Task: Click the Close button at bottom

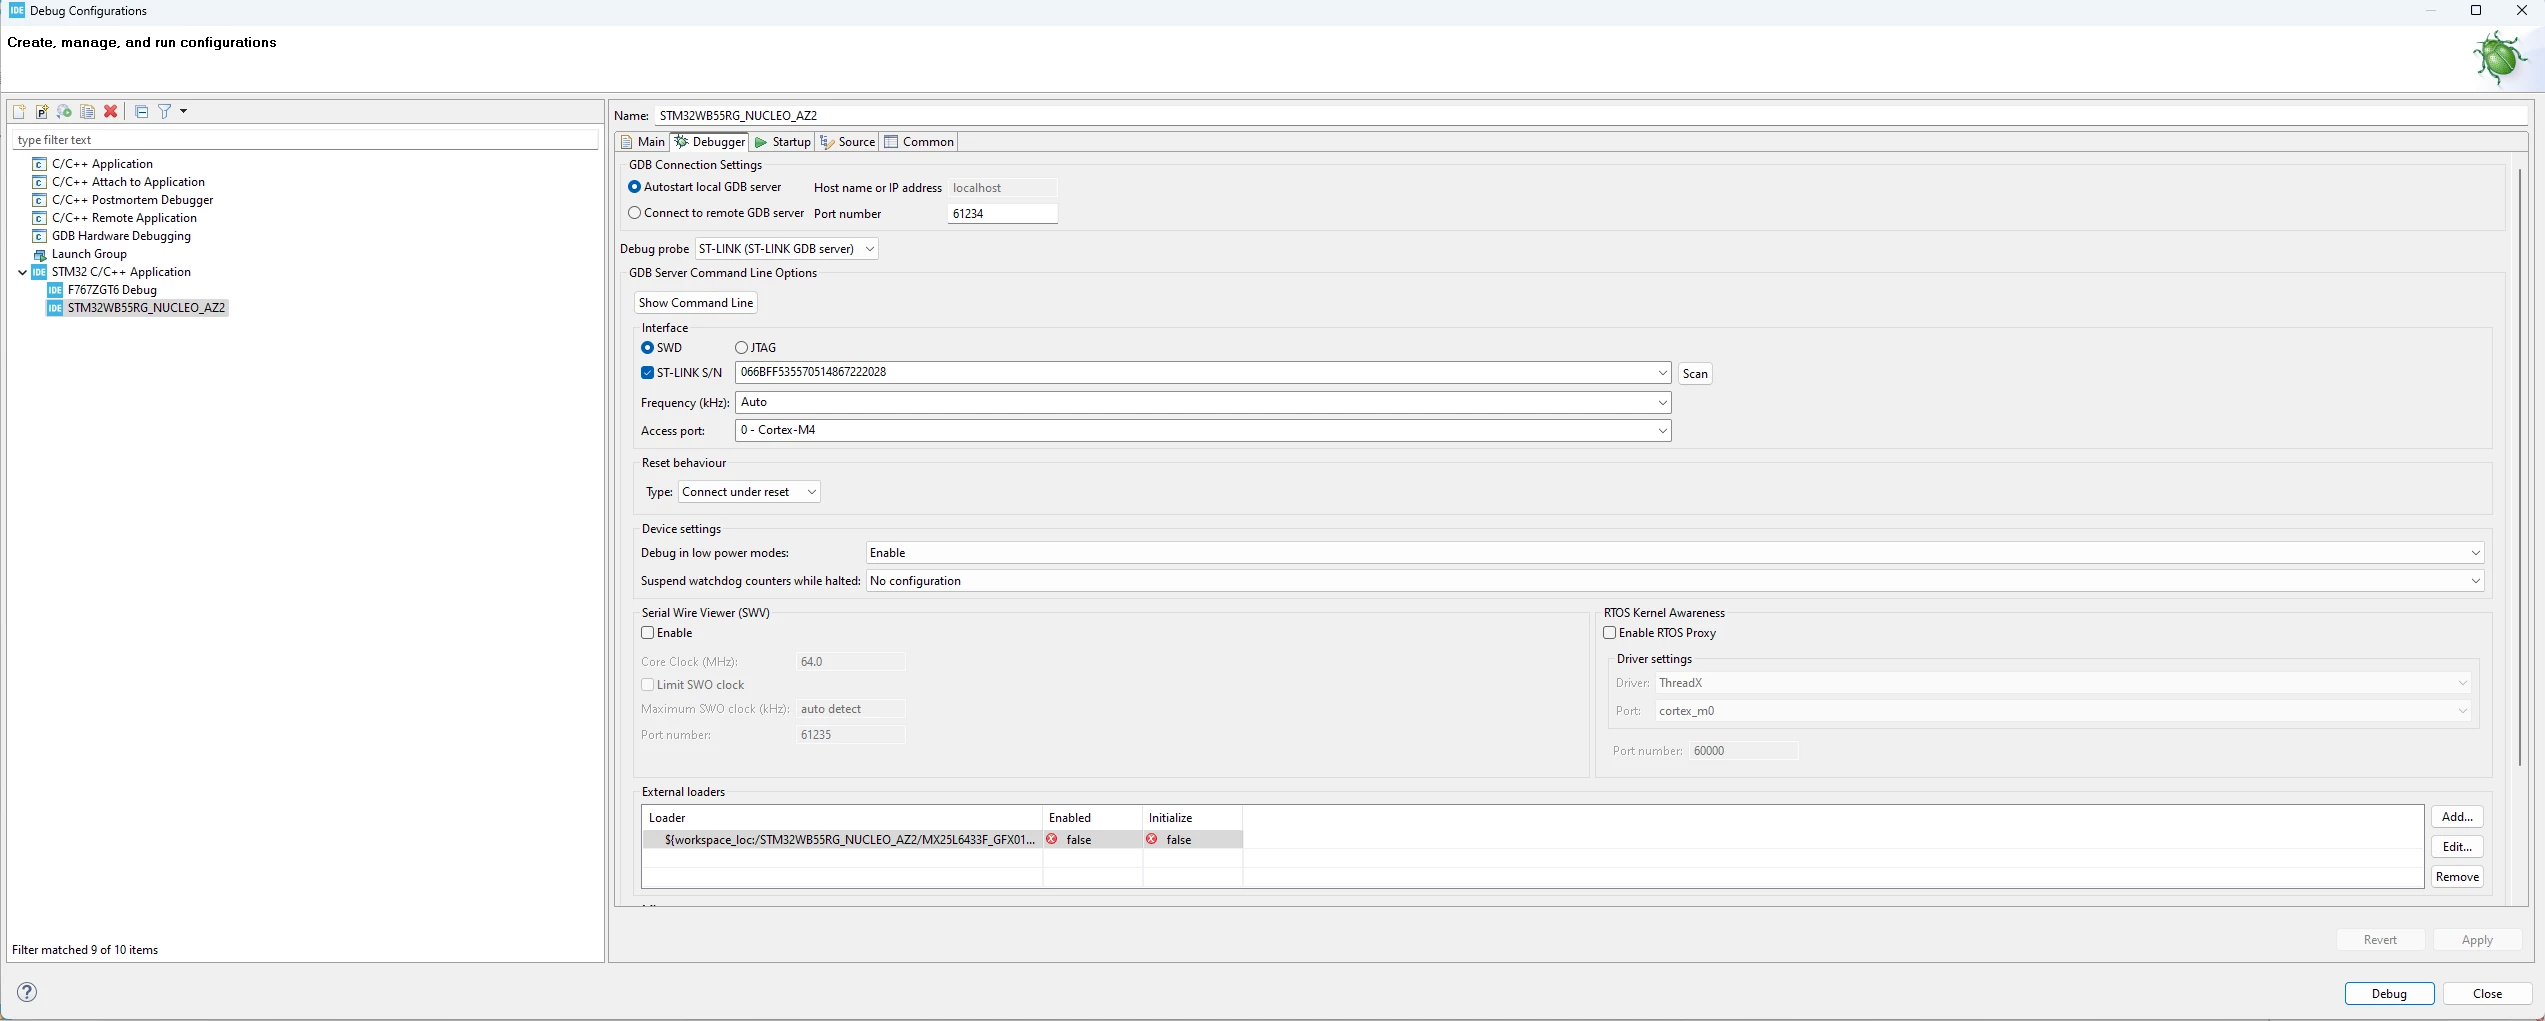Action: [x=2487, y=994]
